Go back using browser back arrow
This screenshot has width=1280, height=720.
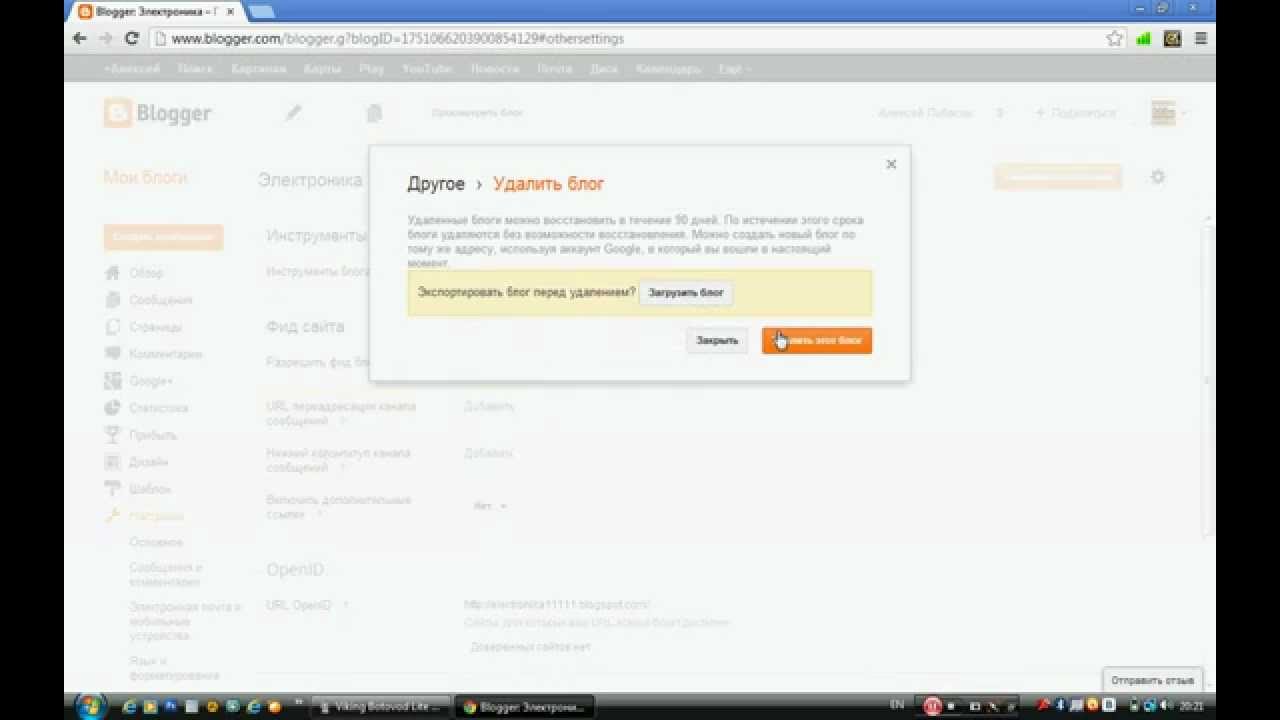80,38
